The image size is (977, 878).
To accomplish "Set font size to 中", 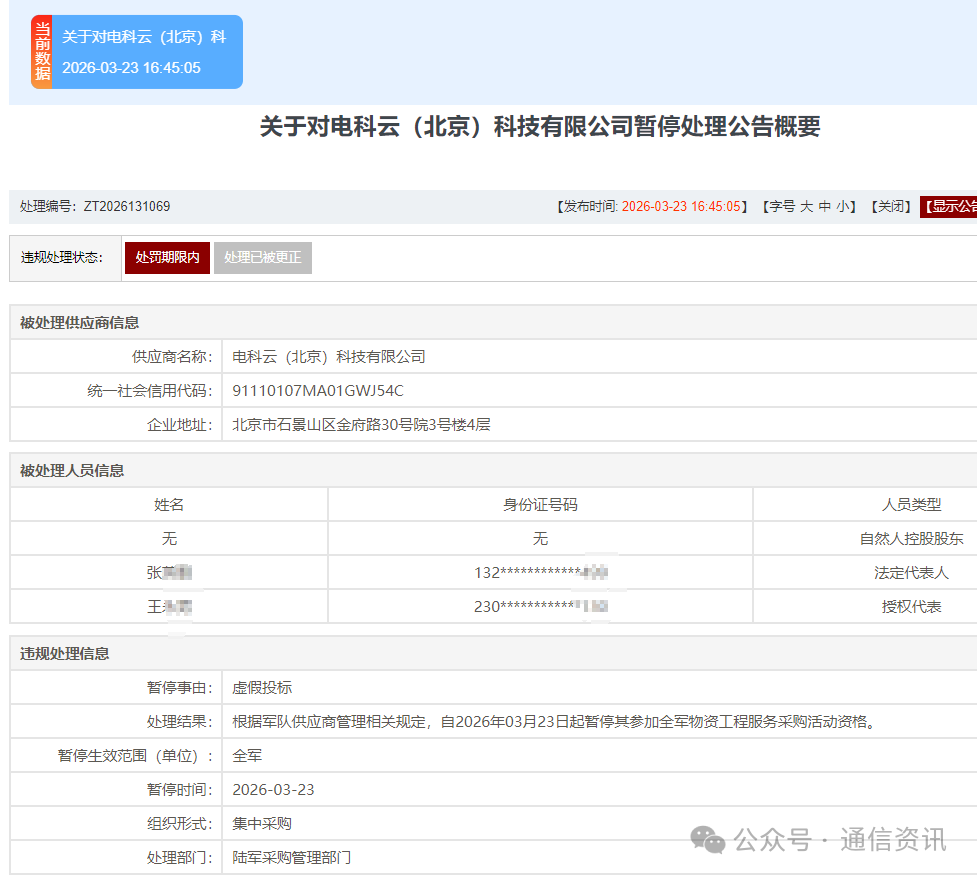I will (825, 207).
